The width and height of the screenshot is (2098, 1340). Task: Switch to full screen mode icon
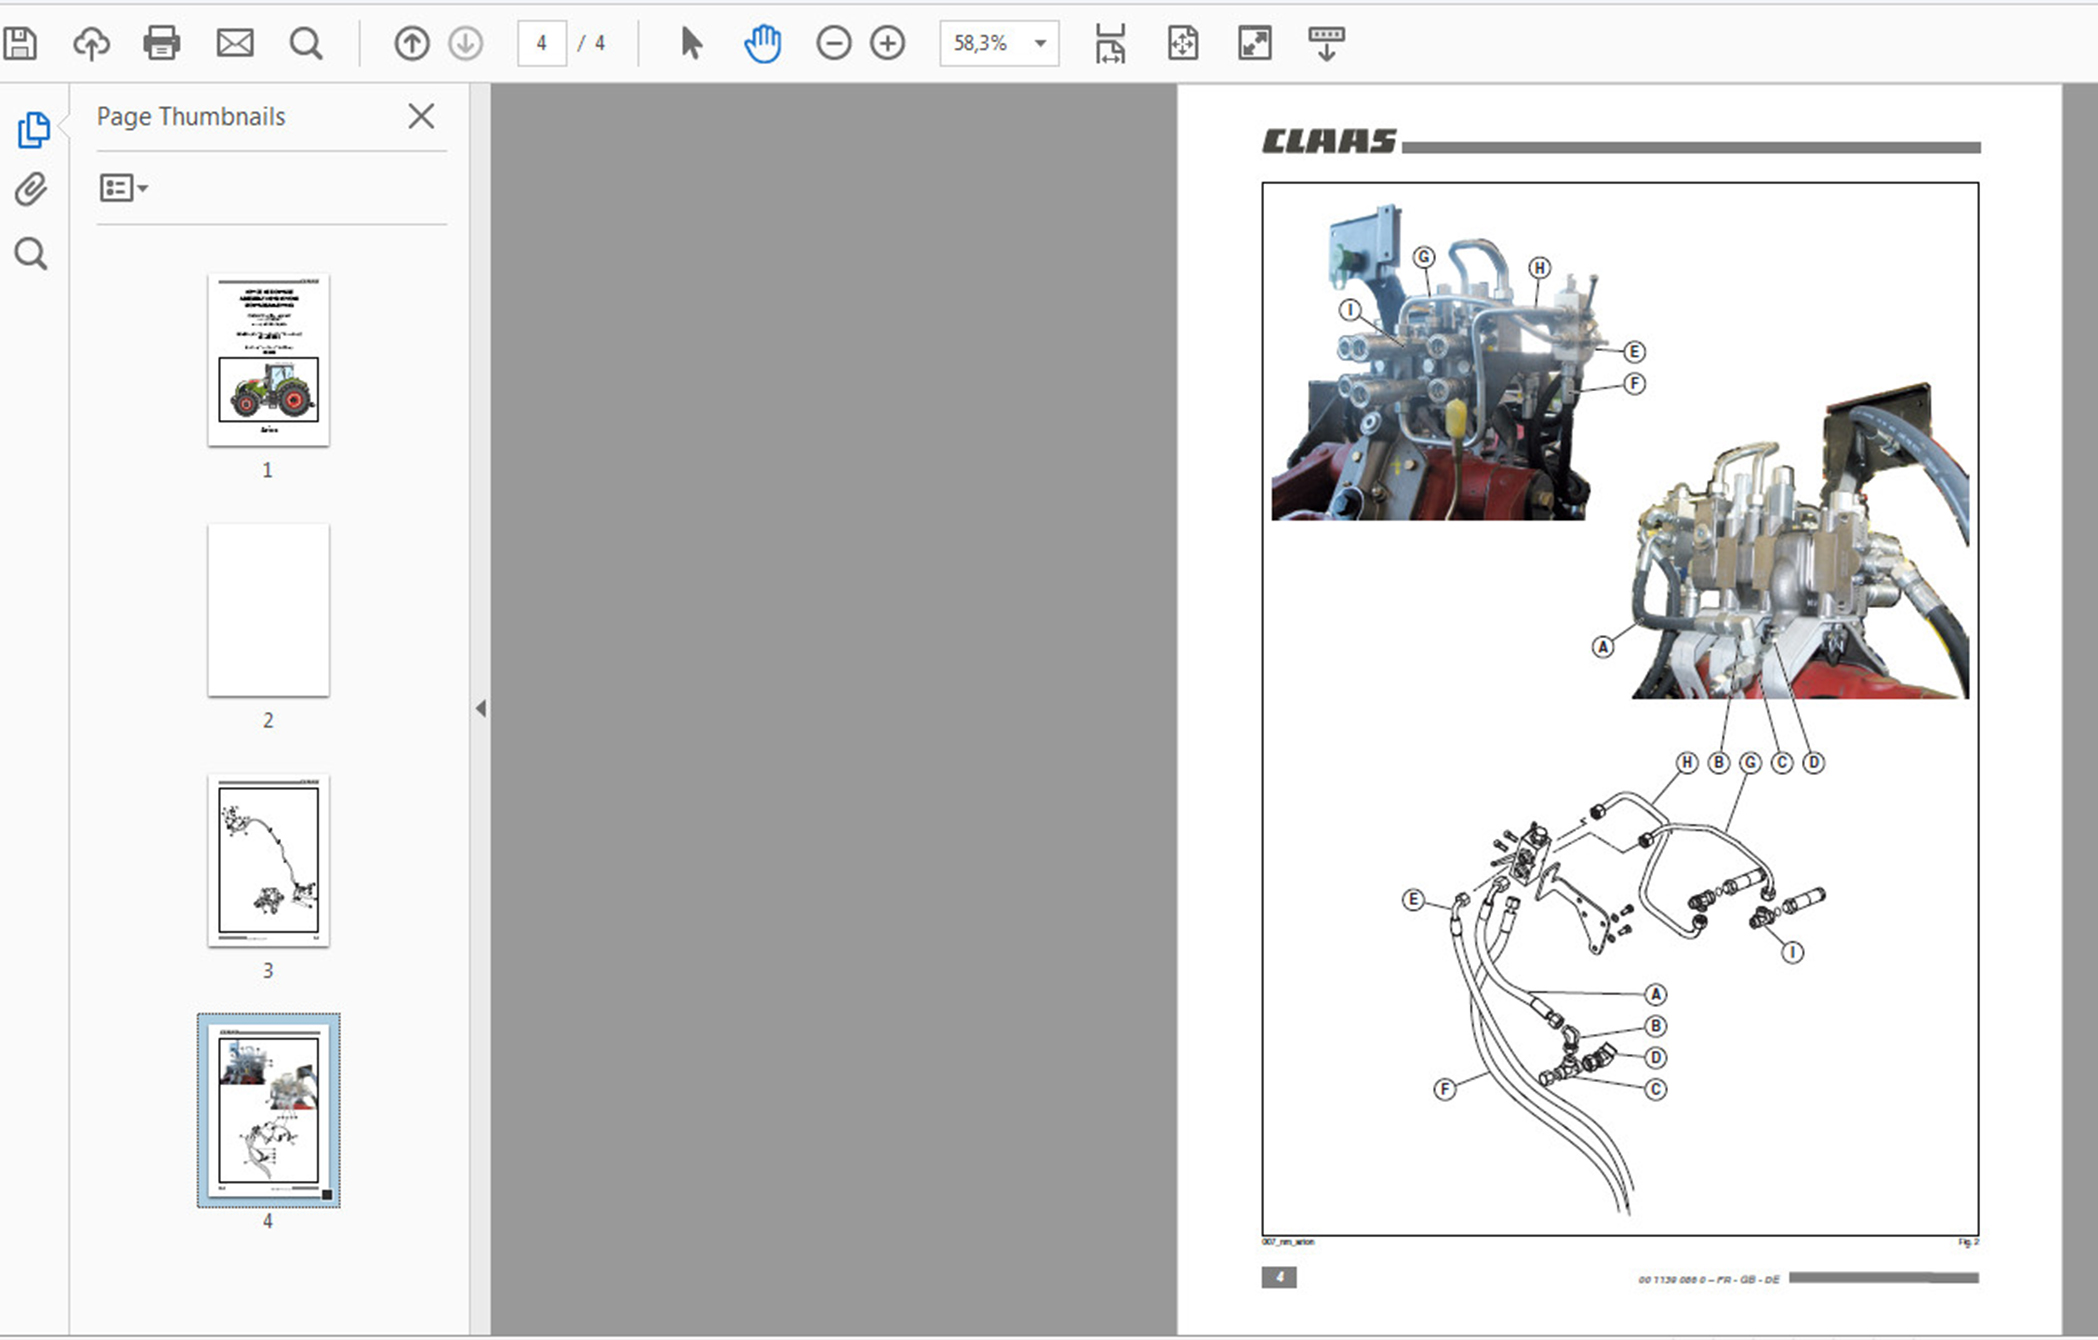[1254, 43]
